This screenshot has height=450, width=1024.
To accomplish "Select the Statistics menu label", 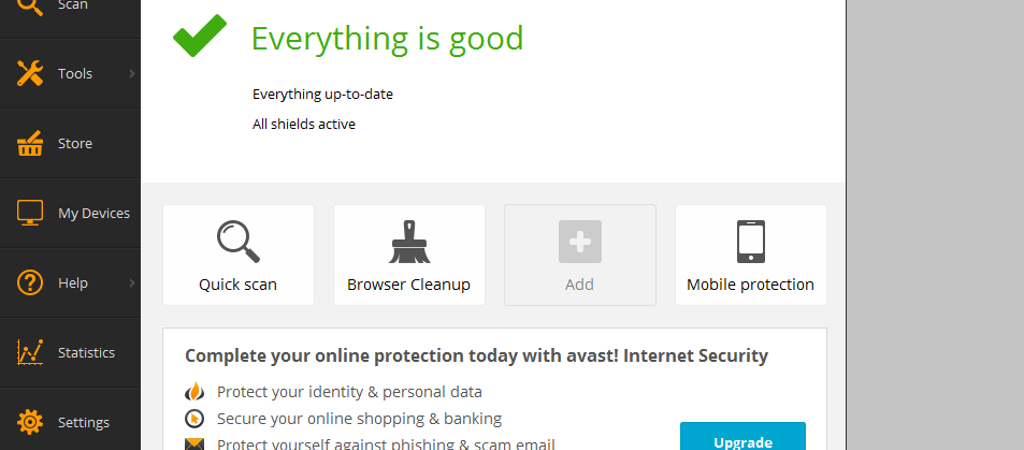I will (86, 353).
